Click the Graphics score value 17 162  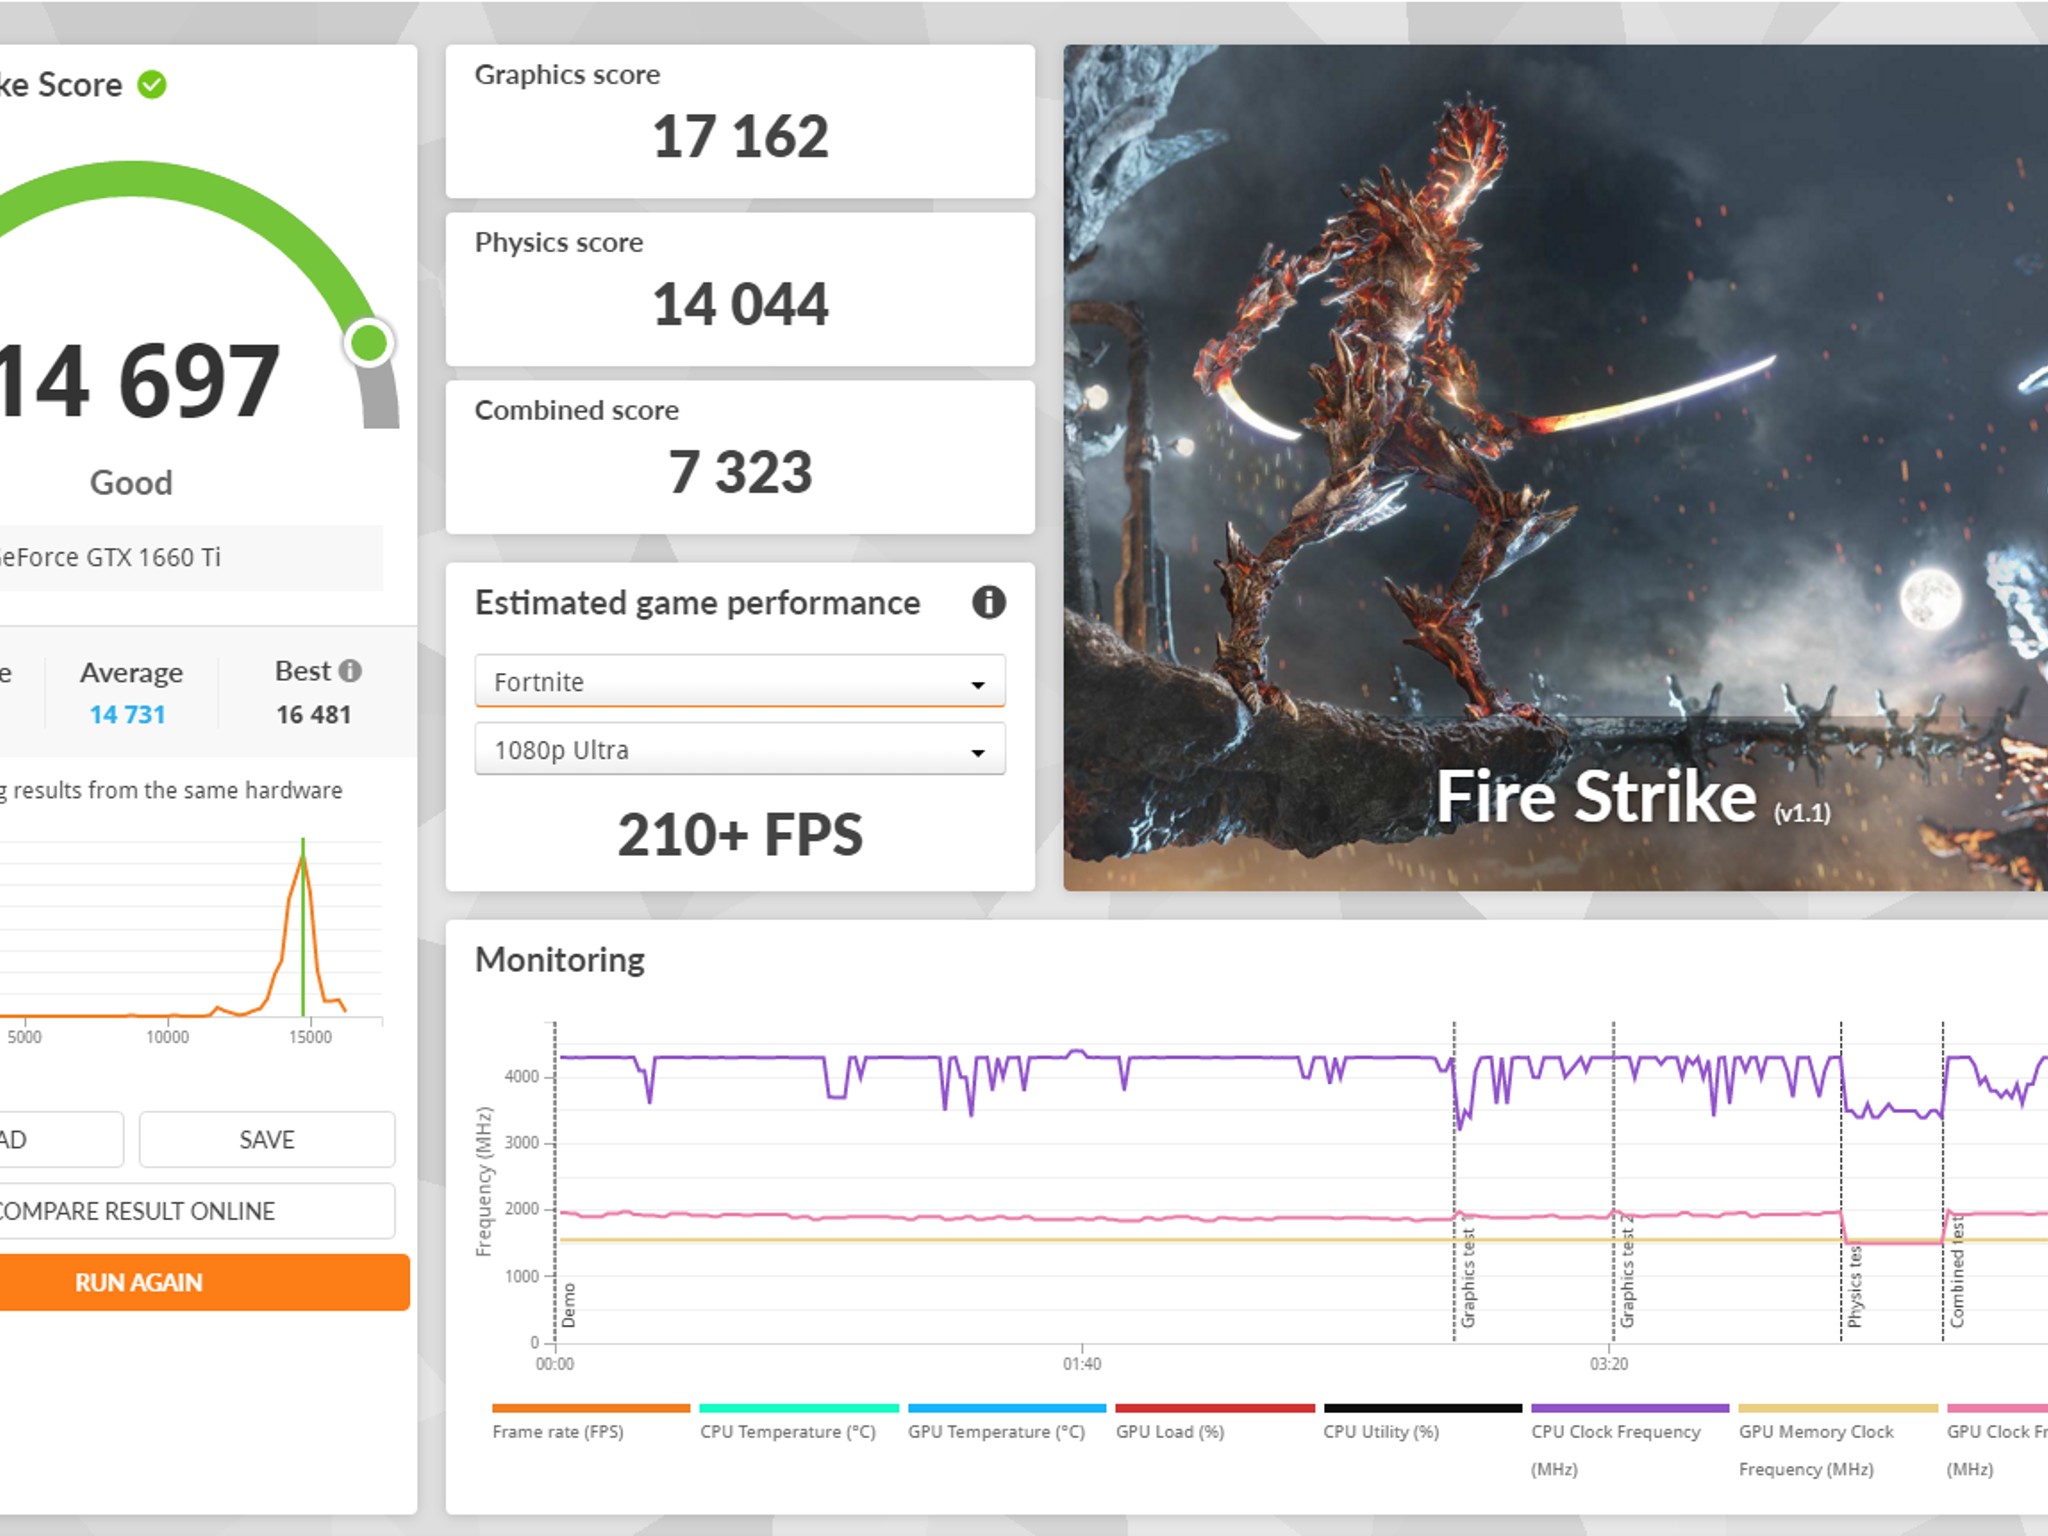(740, 136)
